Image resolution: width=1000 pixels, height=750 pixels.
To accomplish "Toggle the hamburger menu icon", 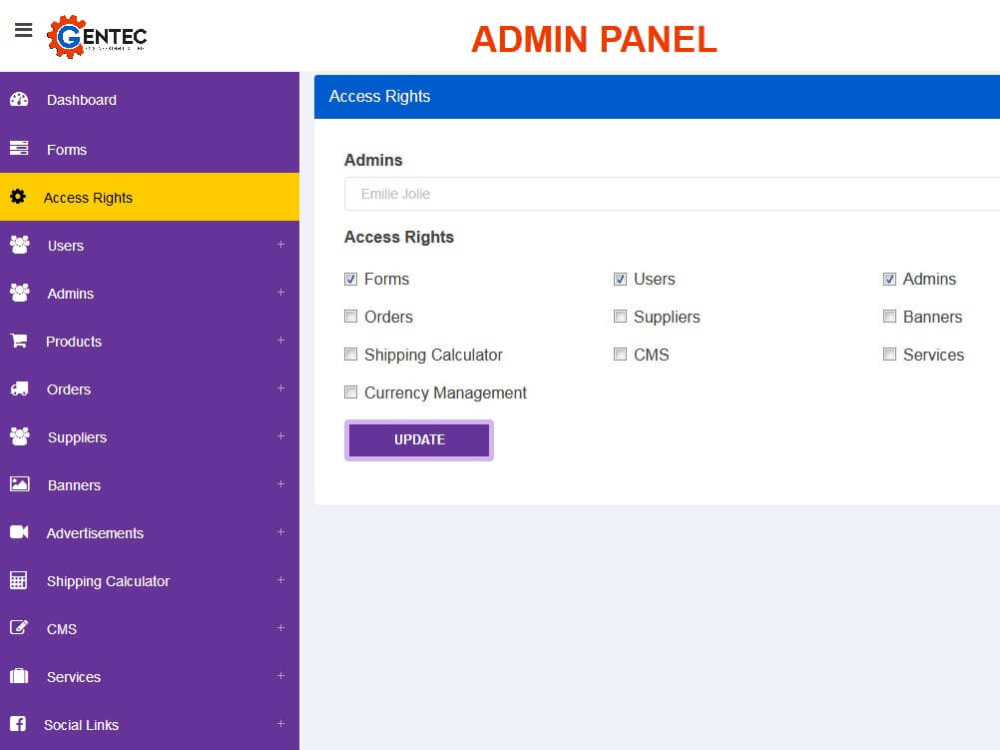I will (x=24, y=30).
